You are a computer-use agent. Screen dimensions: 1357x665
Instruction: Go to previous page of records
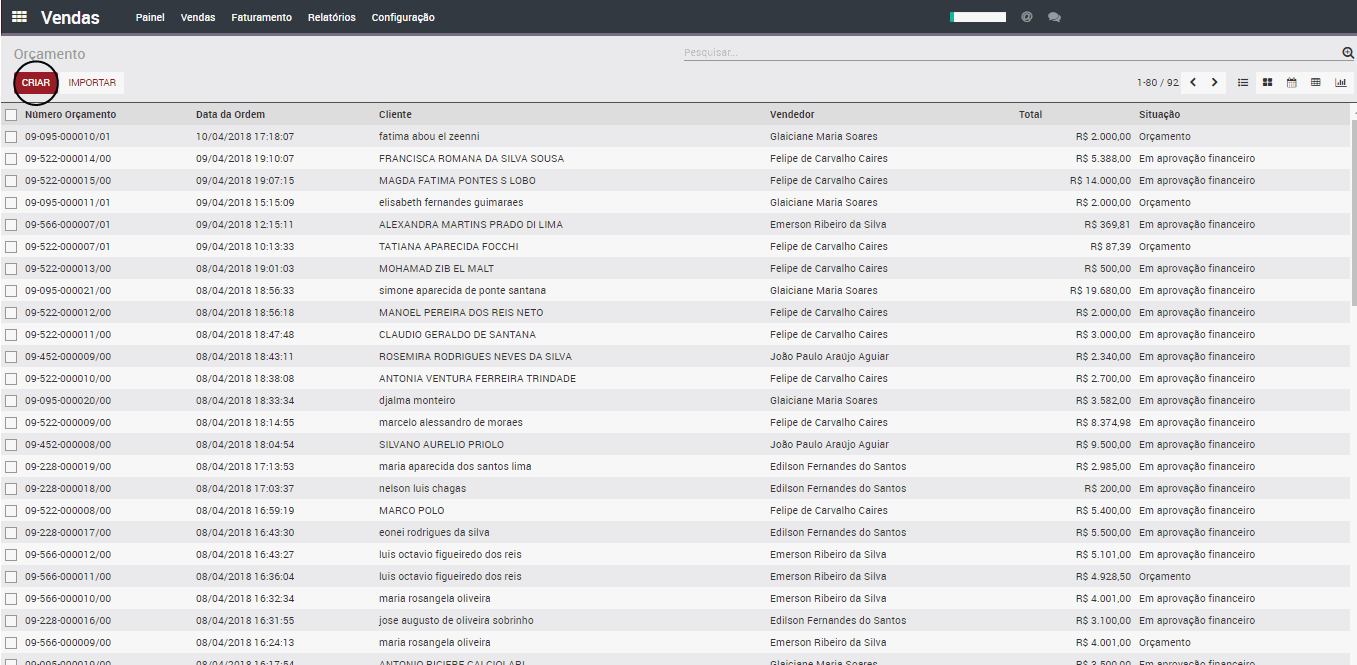1193,83
